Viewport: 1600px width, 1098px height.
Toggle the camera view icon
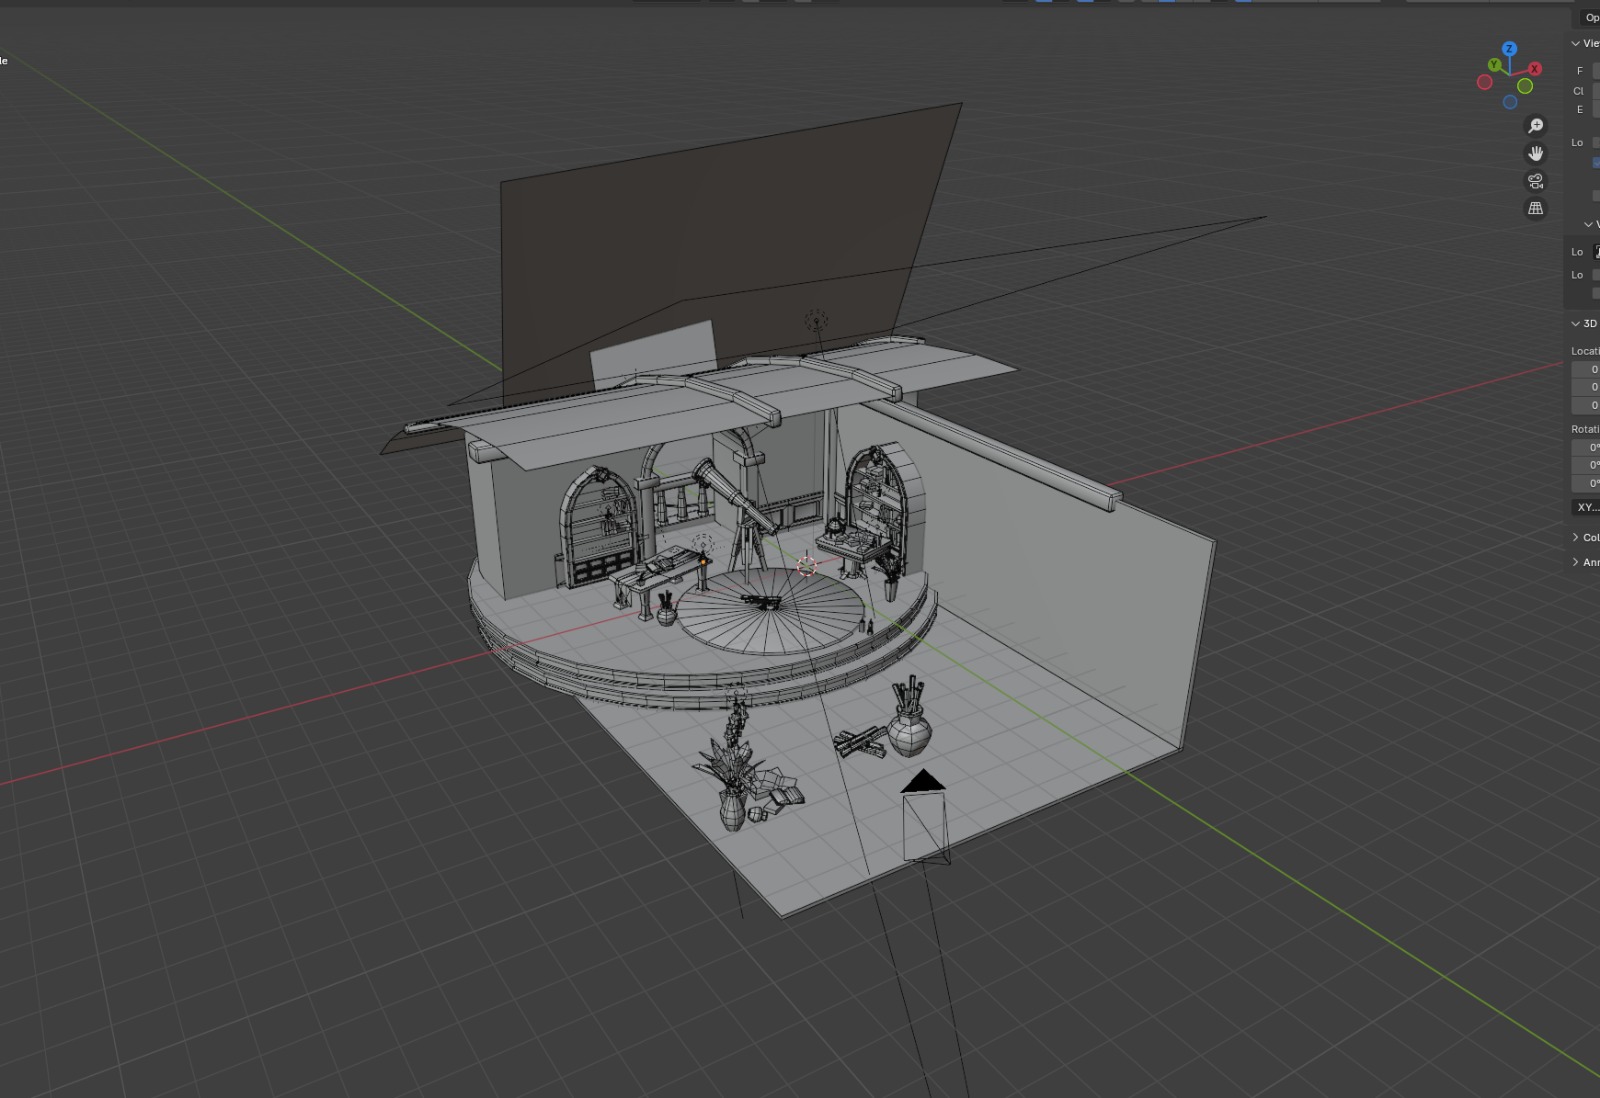click(1536, 181)
